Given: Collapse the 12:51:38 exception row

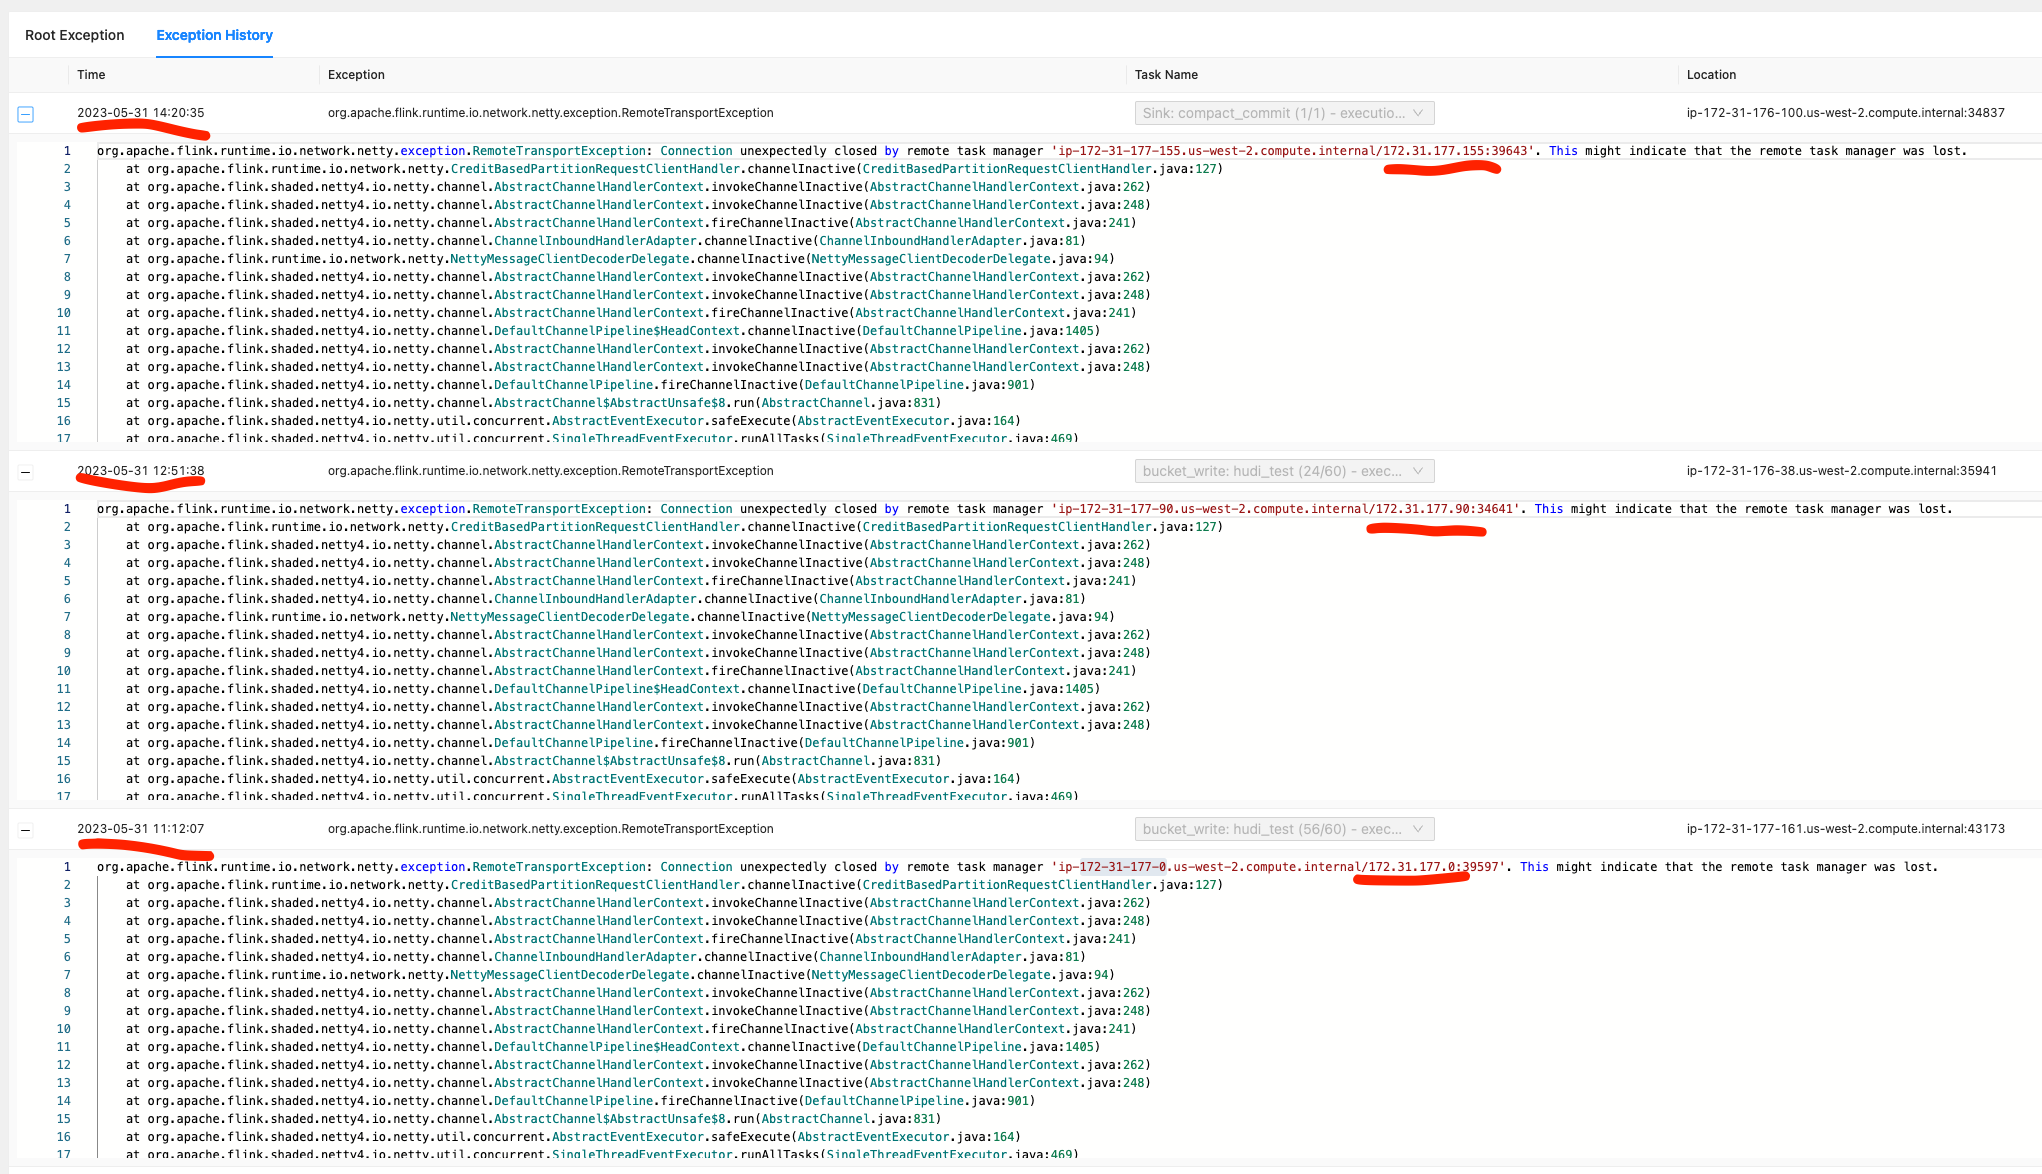Looking at the screenshot, I should click(x=26, y=472).
